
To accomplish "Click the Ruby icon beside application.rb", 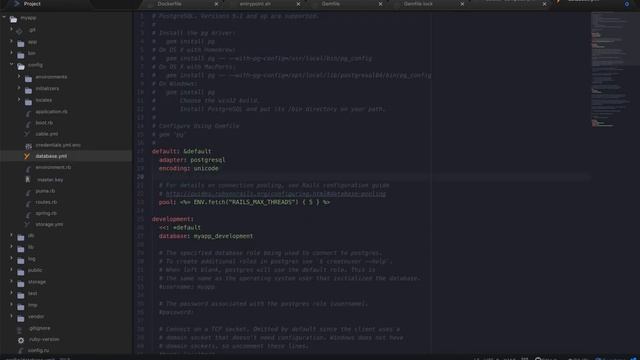I will pyautogui.click(x=28, y=113).
